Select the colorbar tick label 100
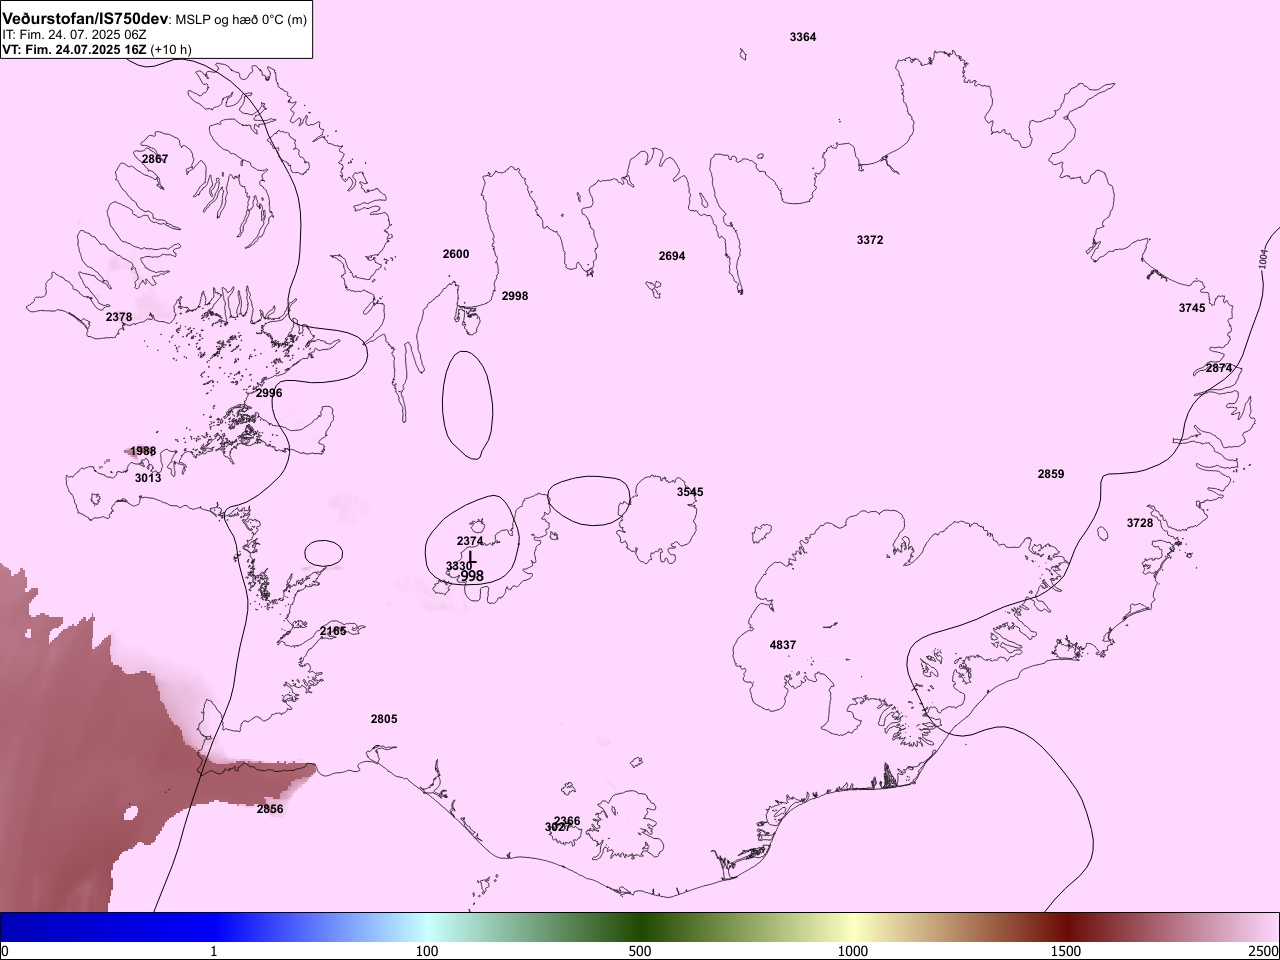The width and height of the screenshot is (1280, 960). click(427, 951)
